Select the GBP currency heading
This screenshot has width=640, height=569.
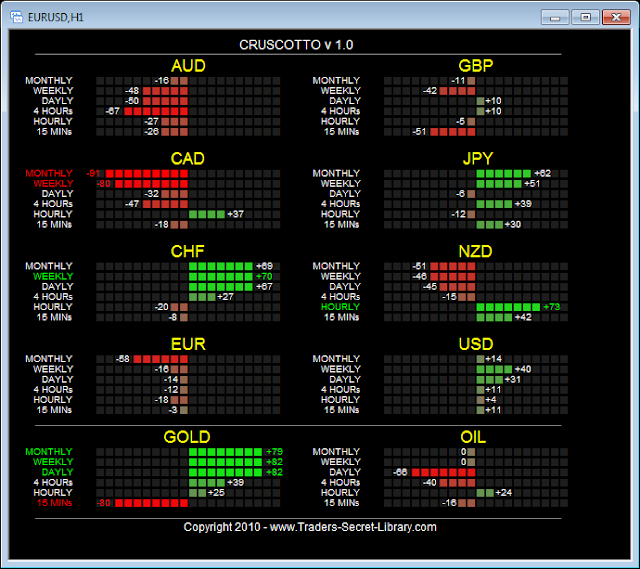[476, 66]
